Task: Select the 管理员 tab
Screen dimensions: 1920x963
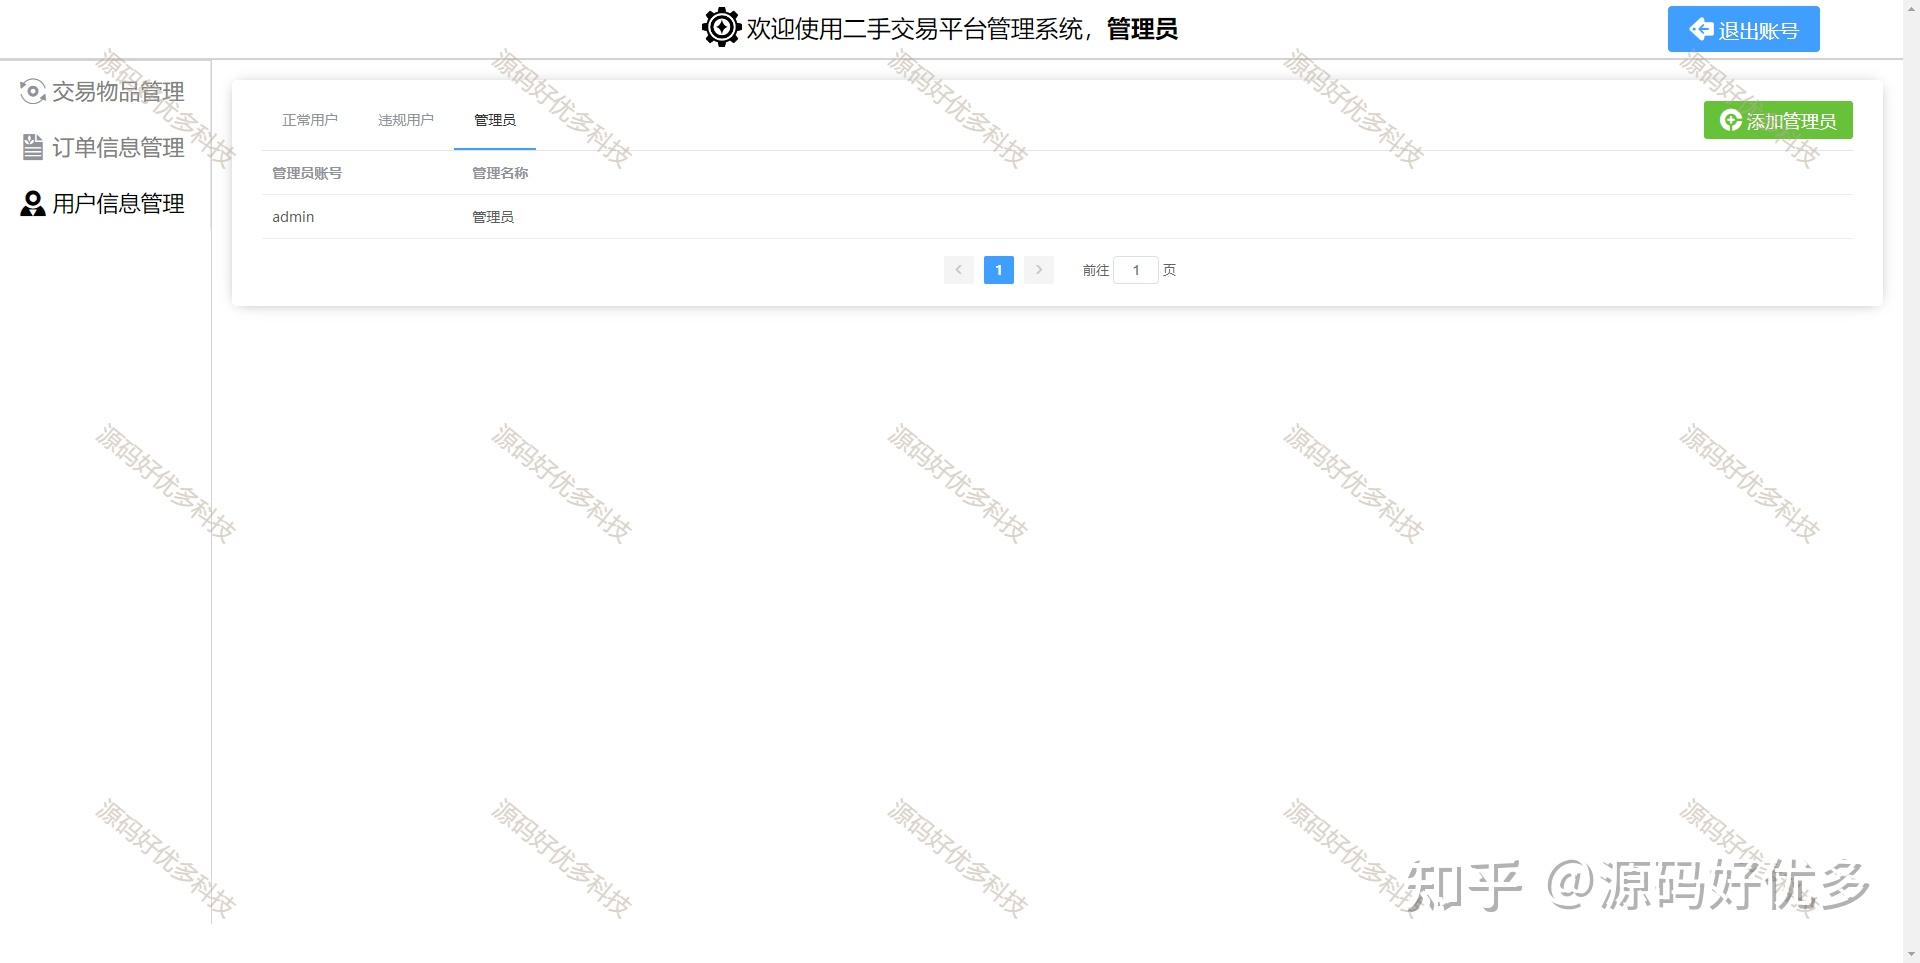Action: pyautogui.click(x=494, y=120)
